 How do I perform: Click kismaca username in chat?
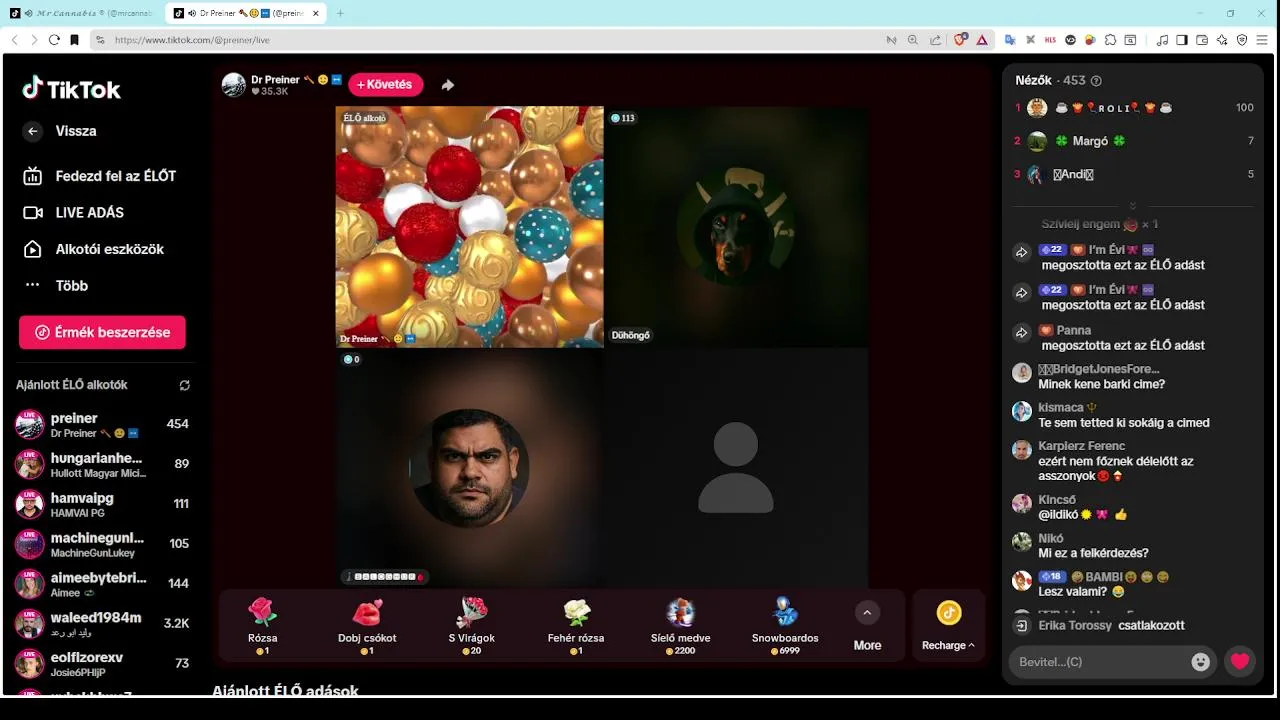1061,408
